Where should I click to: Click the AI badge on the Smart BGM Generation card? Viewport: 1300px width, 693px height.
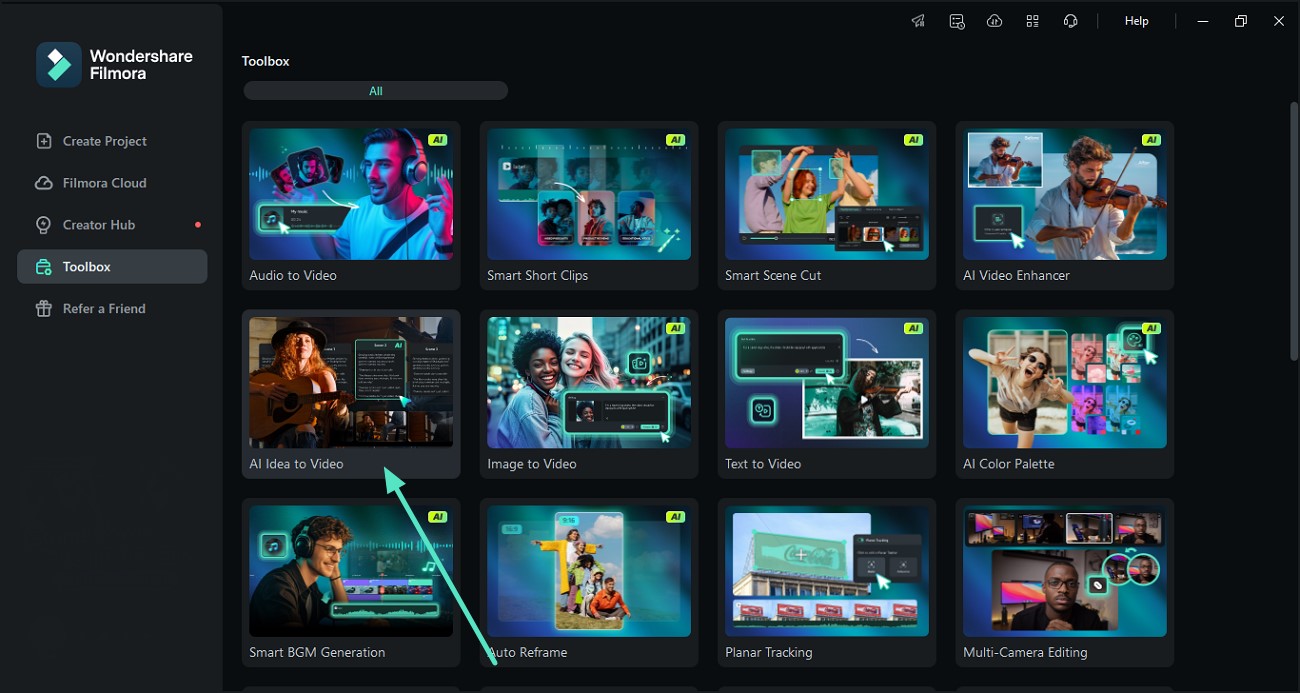point(437,517)
